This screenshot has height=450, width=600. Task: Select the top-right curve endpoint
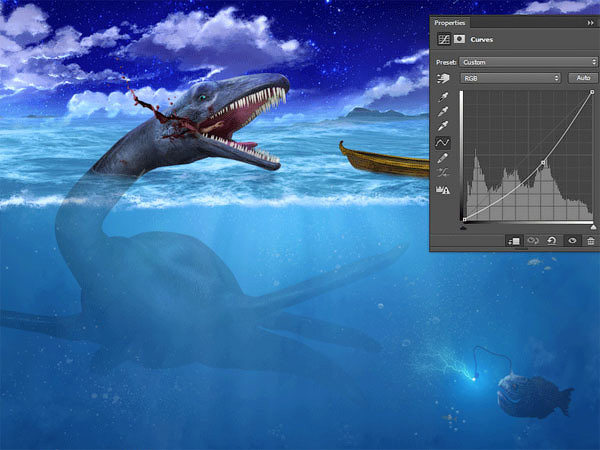(592, 92)
